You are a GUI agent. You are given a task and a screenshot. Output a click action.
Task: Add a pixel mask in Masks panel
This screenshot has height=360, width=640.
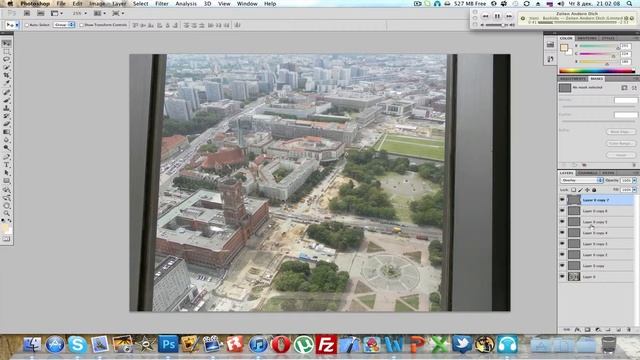624,88
